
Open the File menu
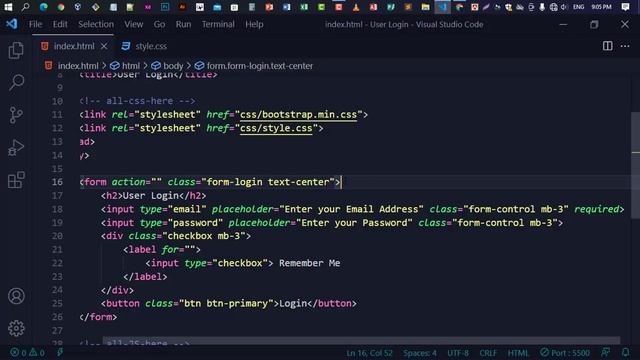coord(36,24)
